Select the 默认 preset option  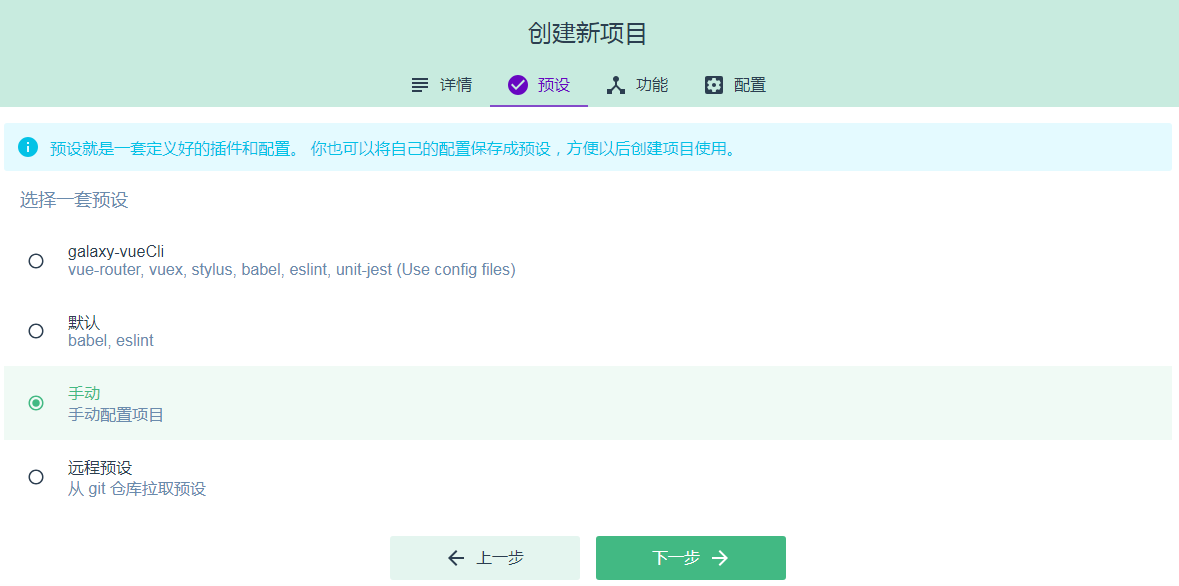point(36,331)
